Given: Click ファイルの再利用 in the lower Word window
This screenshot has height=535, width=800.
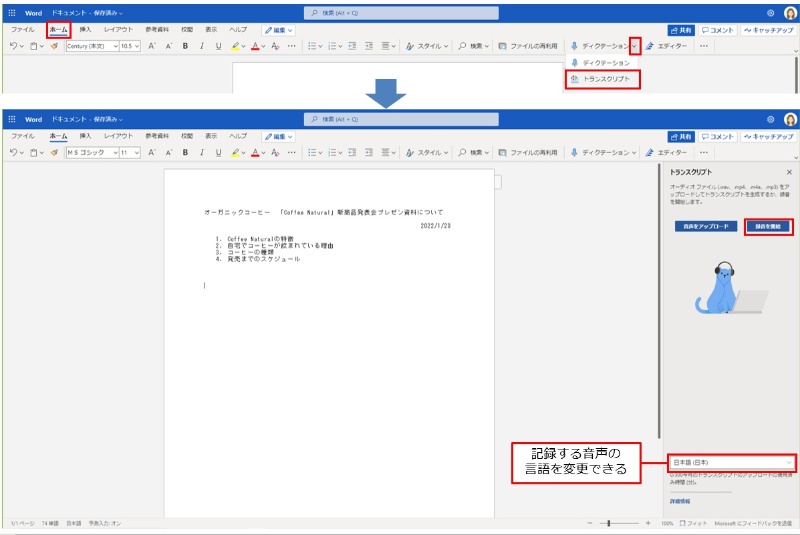Looking at the screenshot, I should pos(528,152).
